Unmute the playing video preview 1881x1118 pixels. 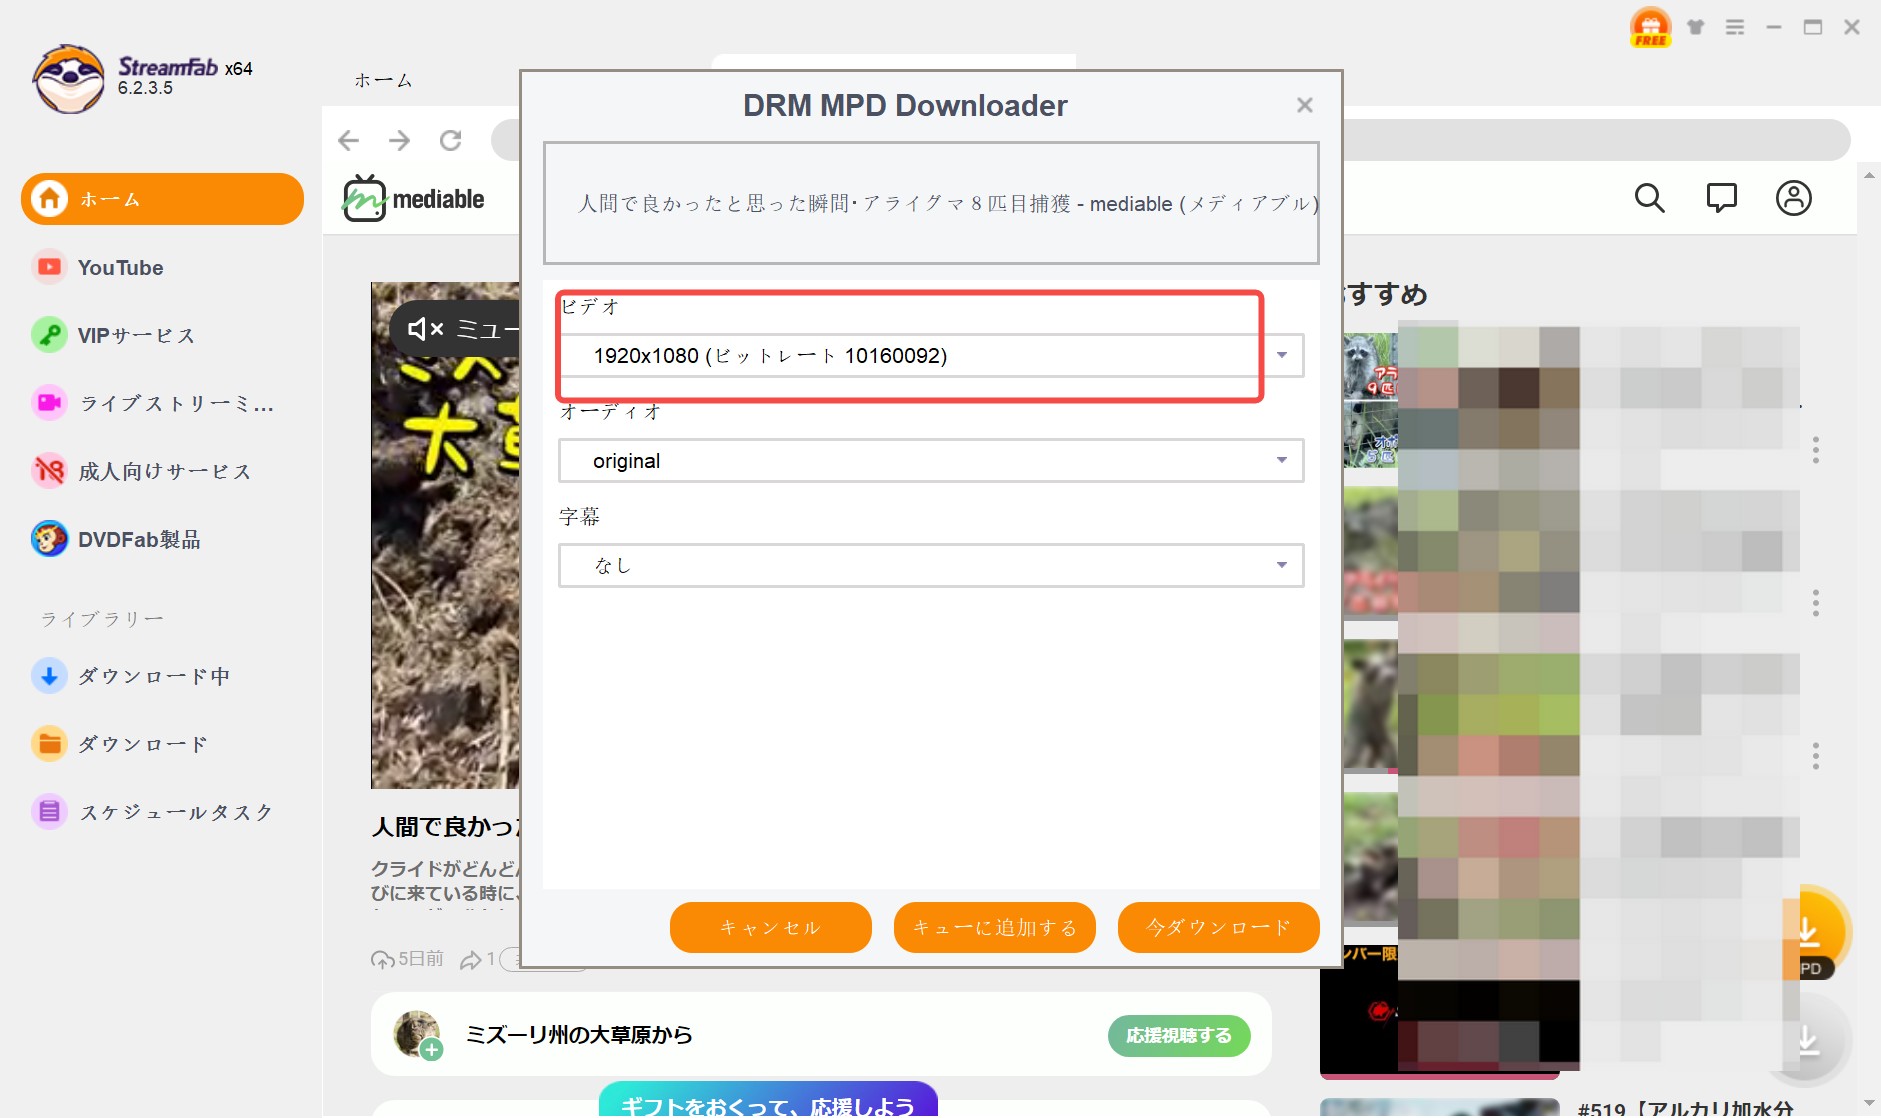[x=424, y=329]
